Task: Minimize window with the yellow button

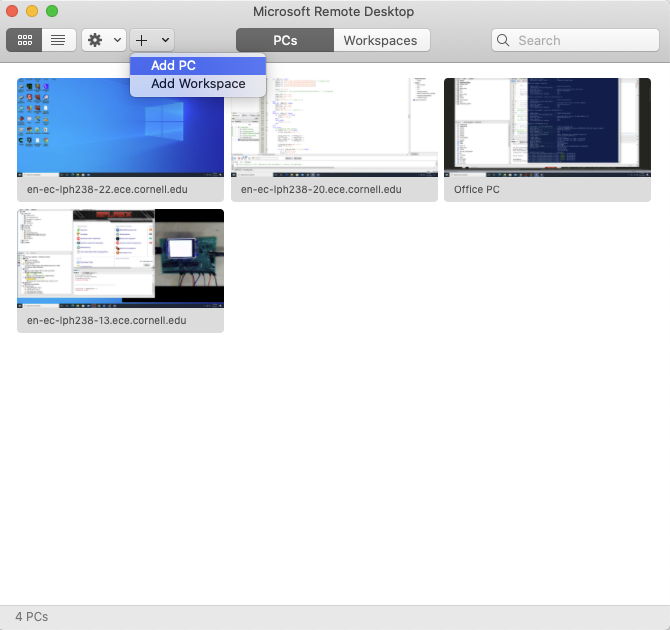Action: click(32, 12)
